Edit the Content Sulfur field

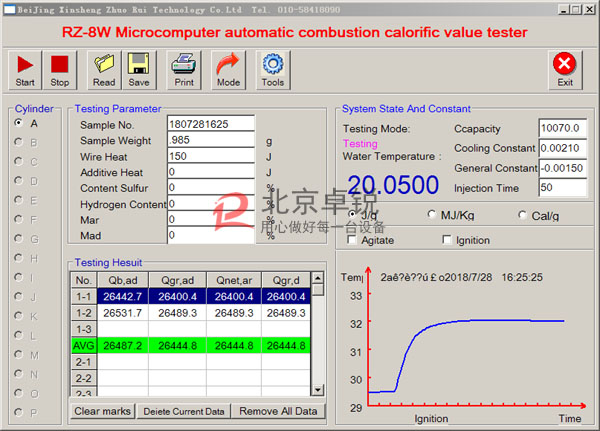click(x=211, y=187)
